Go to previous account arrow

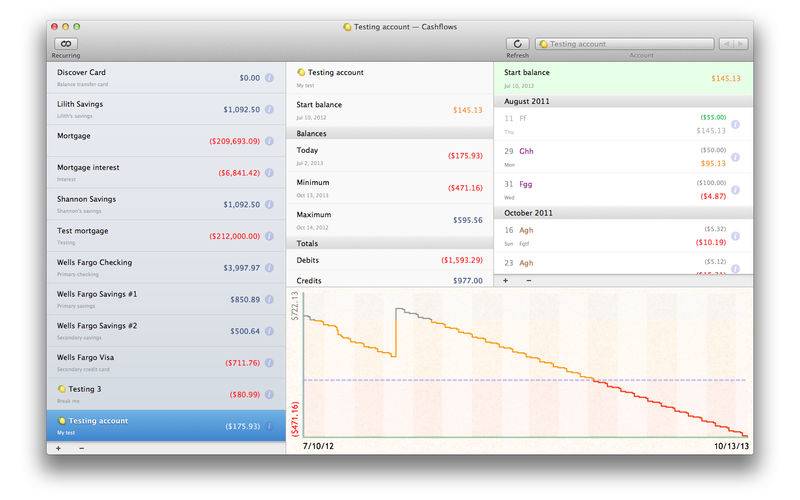(x=727, y=44)
